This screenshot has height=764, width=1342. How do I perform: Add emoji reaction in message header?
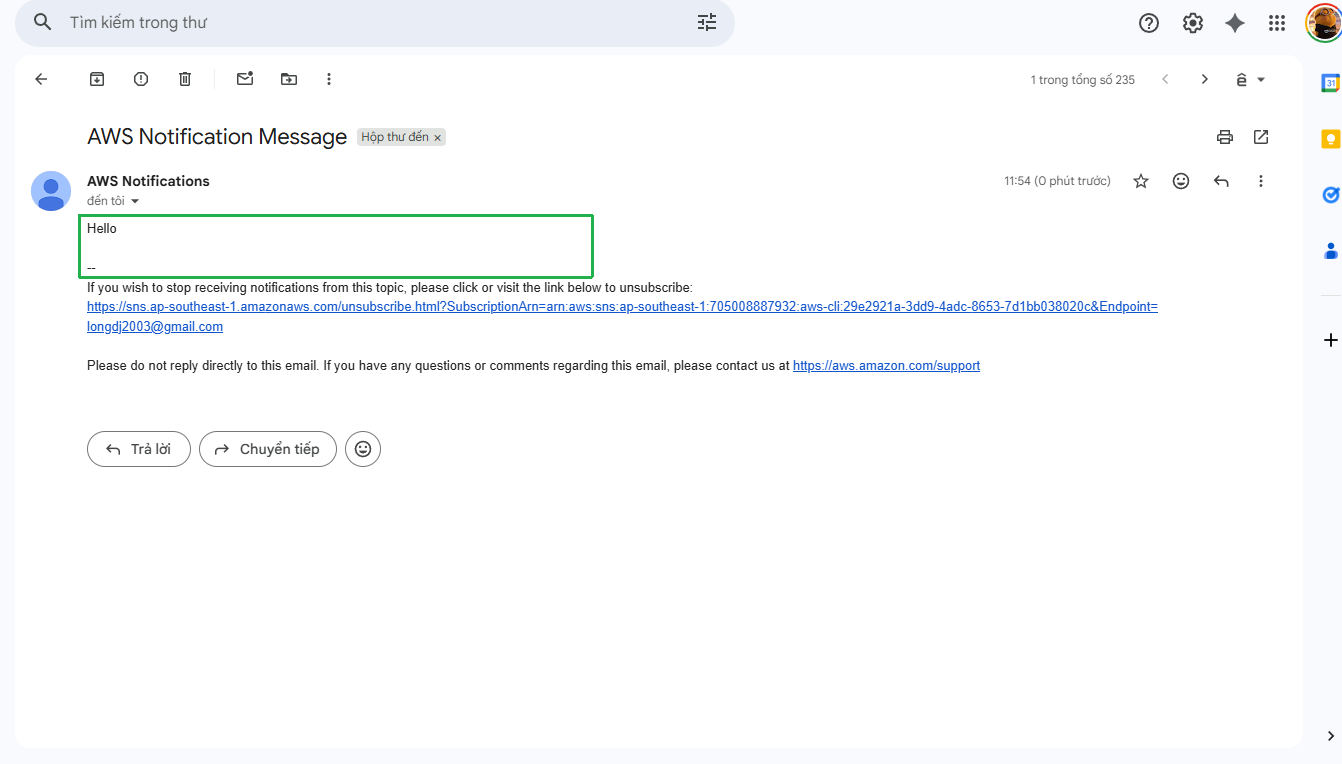point(1181,181)
